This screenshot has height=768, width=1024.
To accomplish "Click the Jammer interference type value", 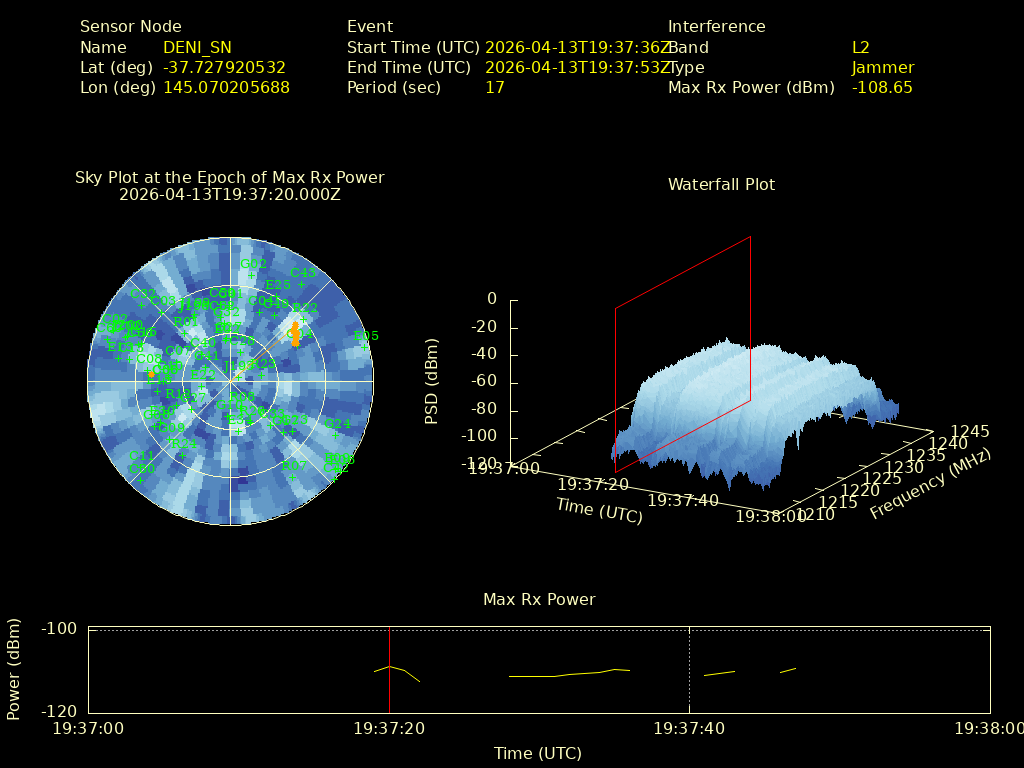I will [x=882, y=67].
